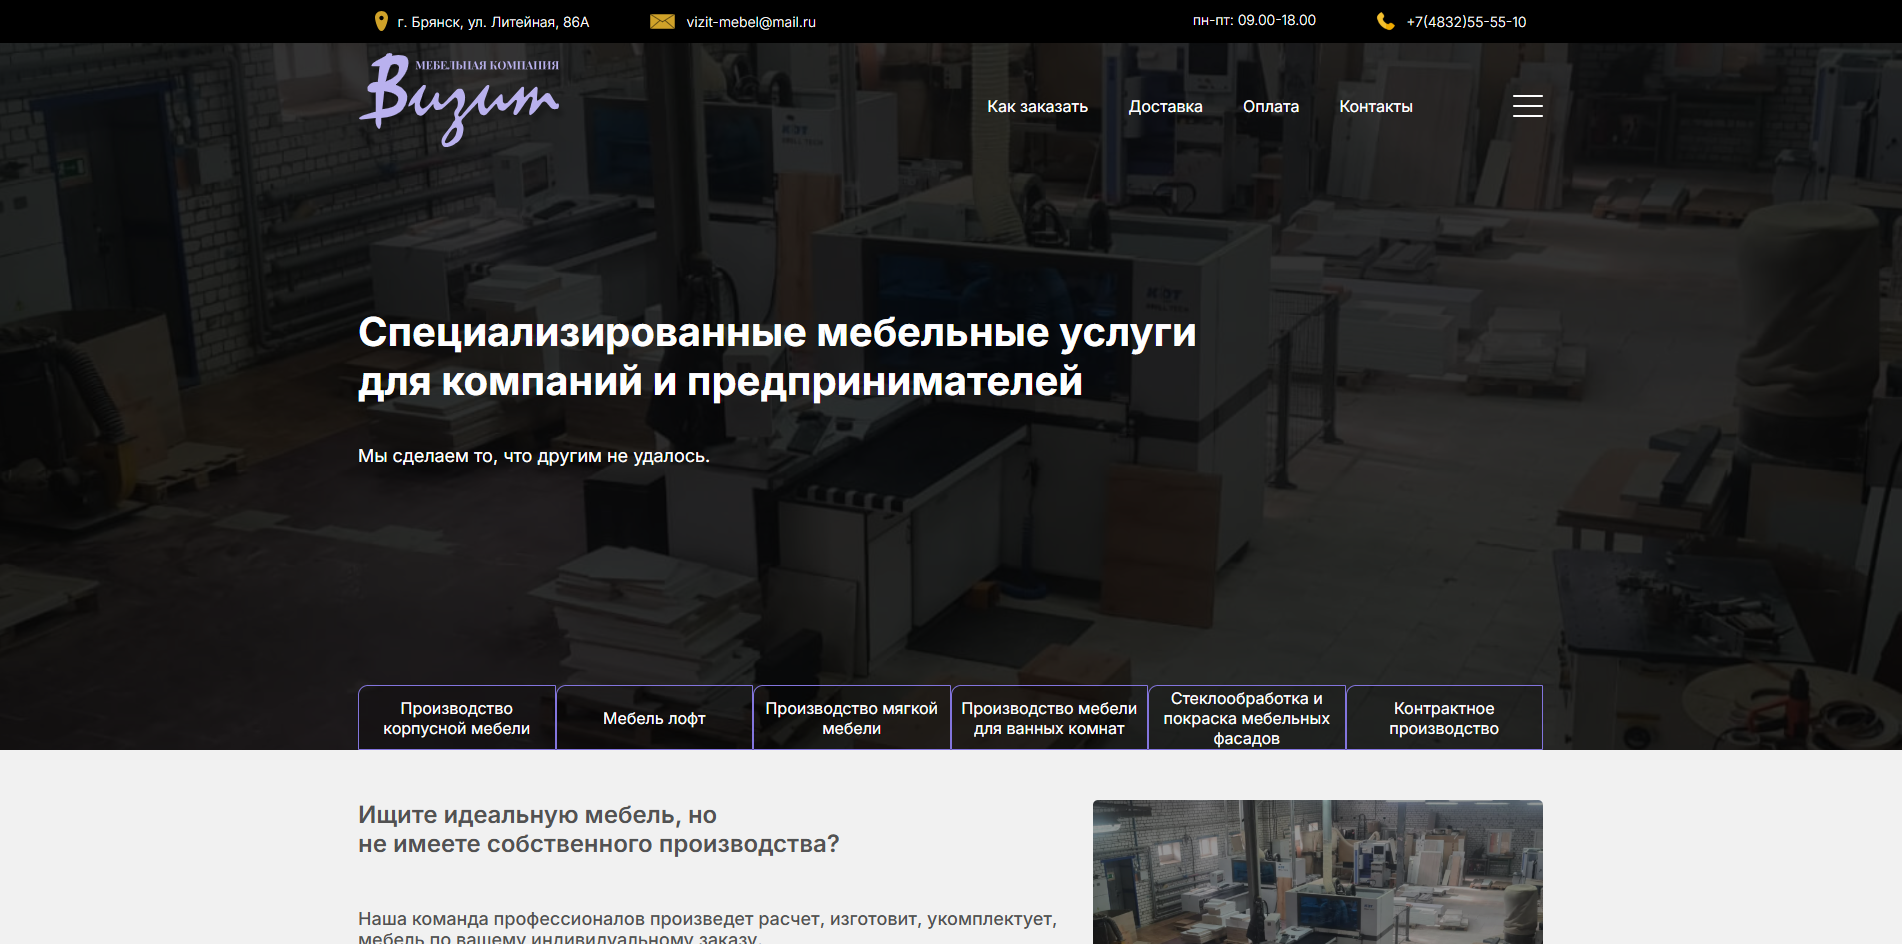Open the hamburger menu icon
The height and width of the screenshot is (944, 1902).
1527,106
